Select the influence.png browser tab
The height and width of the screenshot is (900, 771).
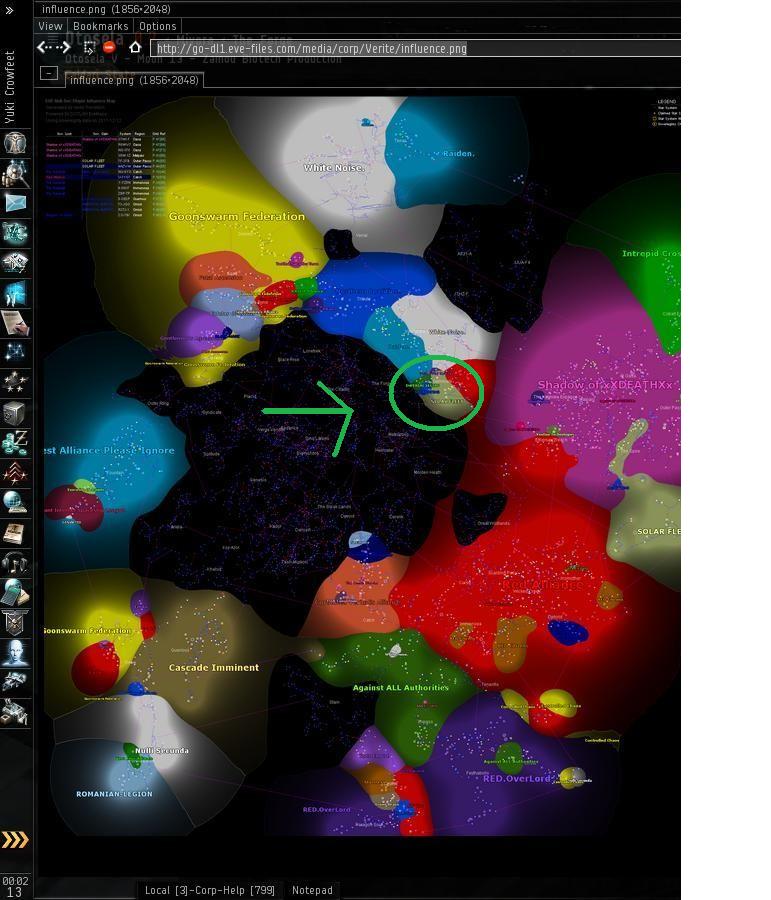(134, 80)
